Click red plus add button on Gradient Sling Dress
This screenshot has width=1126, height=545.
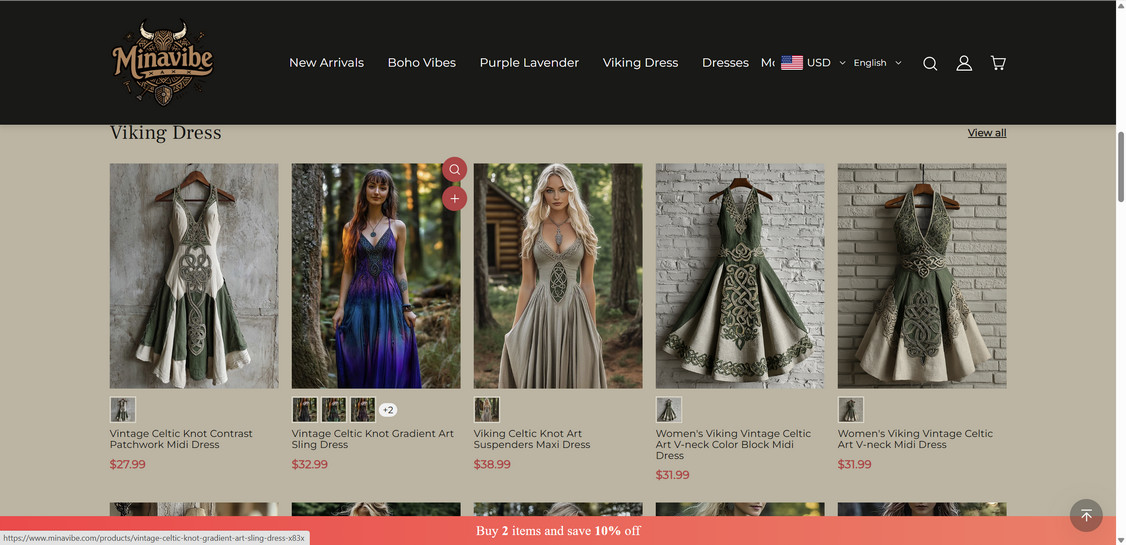click(455, 199)
